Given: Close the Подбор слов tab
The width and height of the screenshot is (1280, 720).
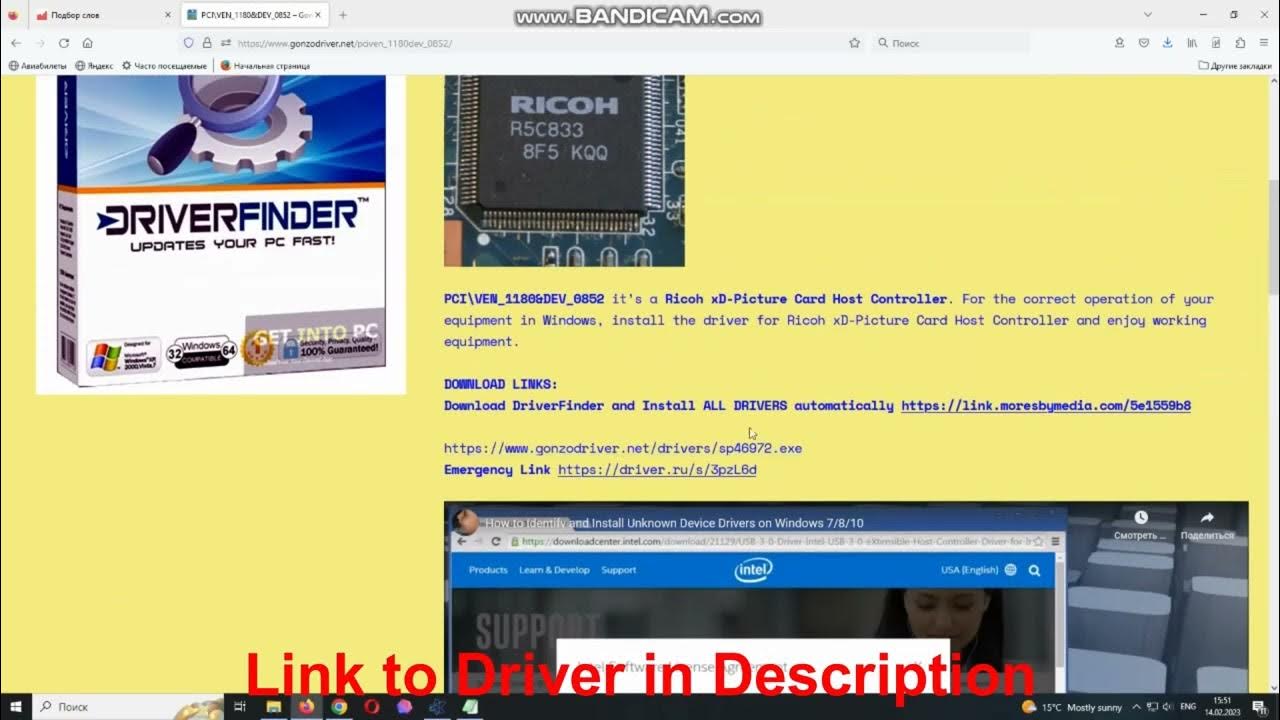Looking at the screenshot, I should pyautogui.click(x=167, y=15).
